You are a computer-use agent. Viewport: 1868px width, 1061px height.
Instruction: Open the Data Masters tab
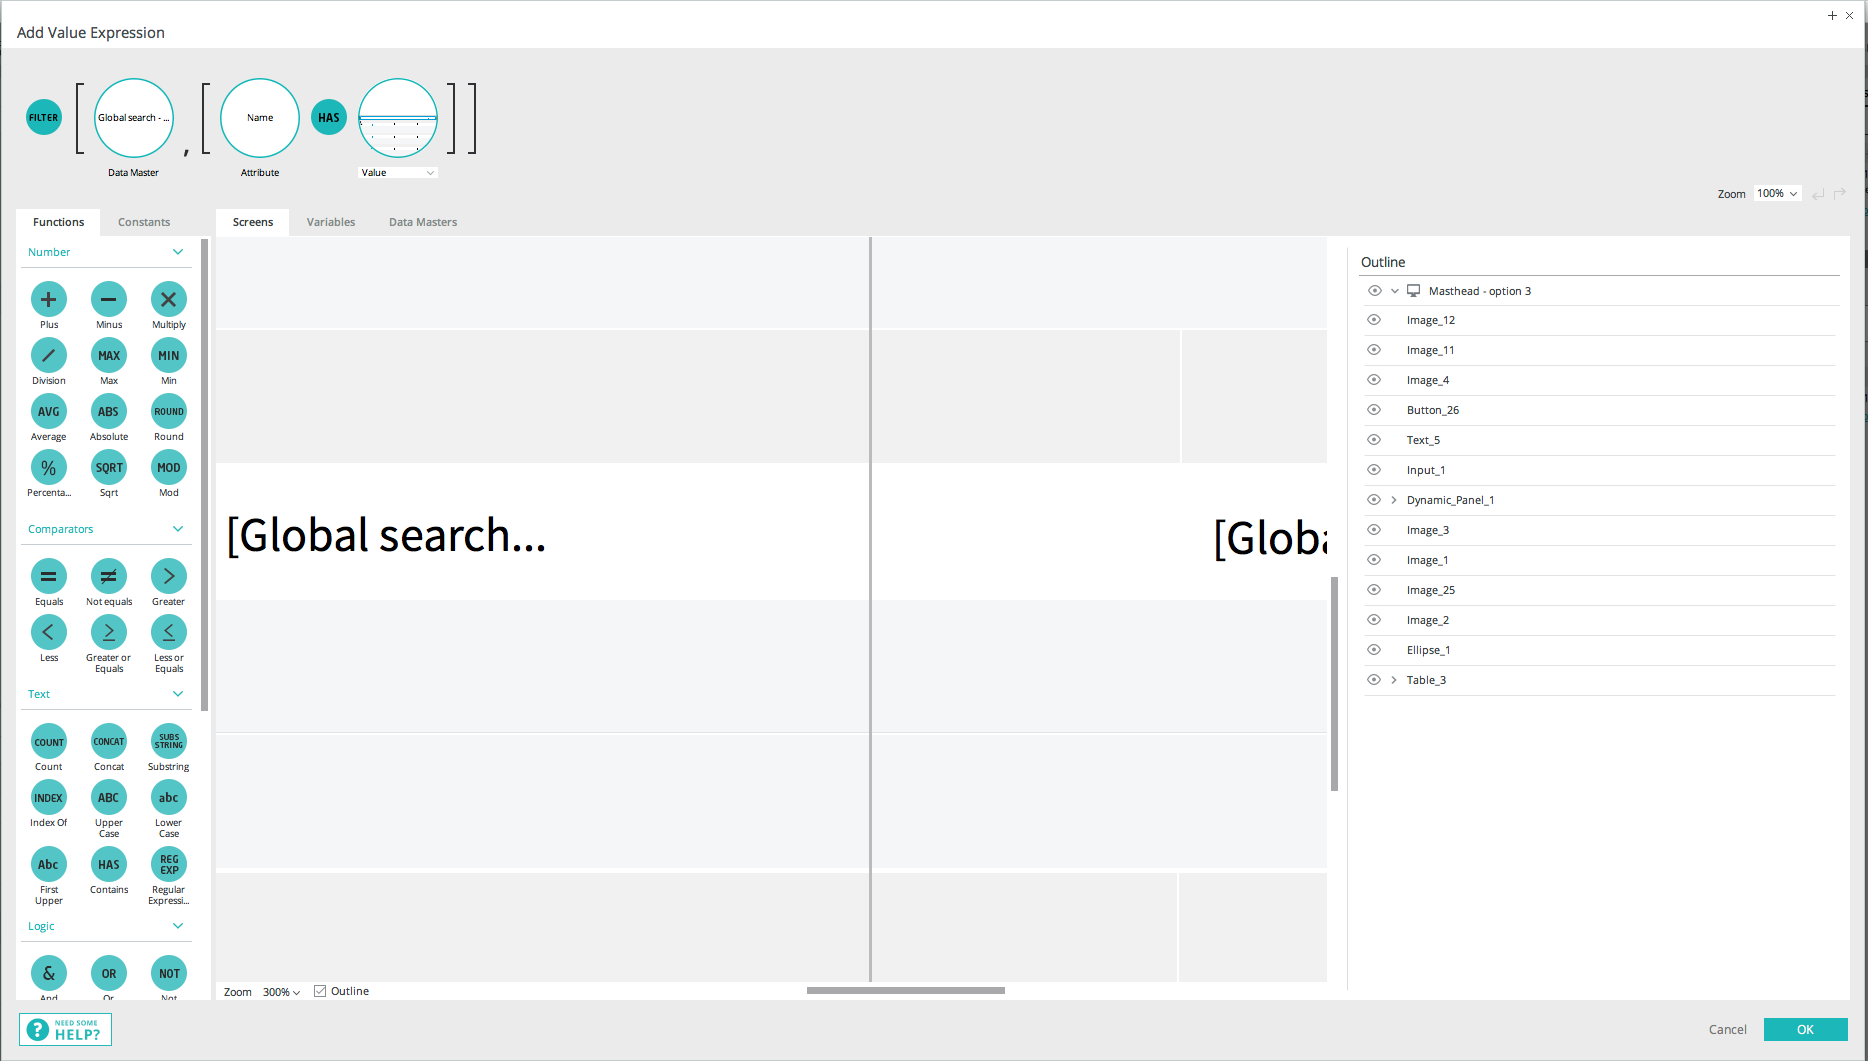coord(422,222)
